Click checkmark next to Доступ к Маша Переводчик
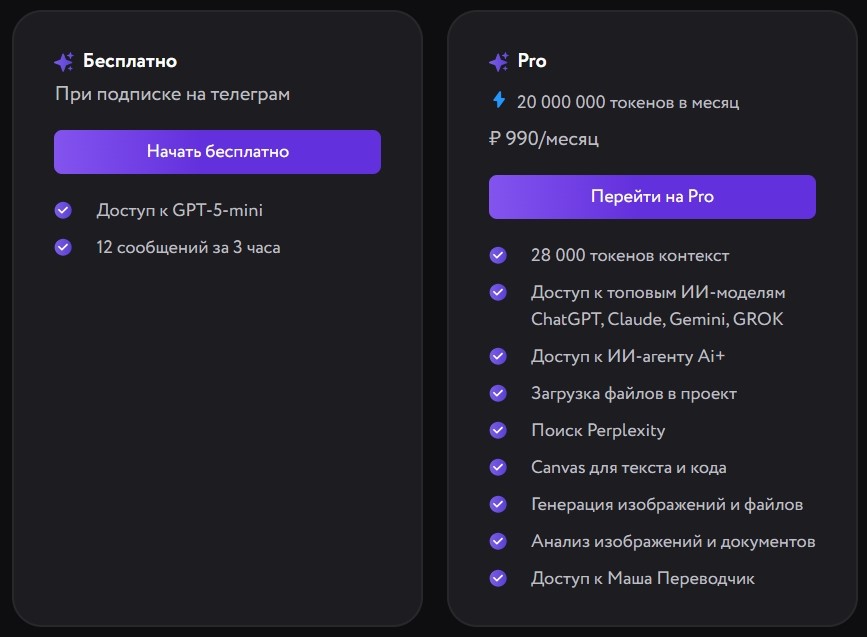Image resolution: width=867 pixels, height=637 pixels. click(x=498, y=578)
